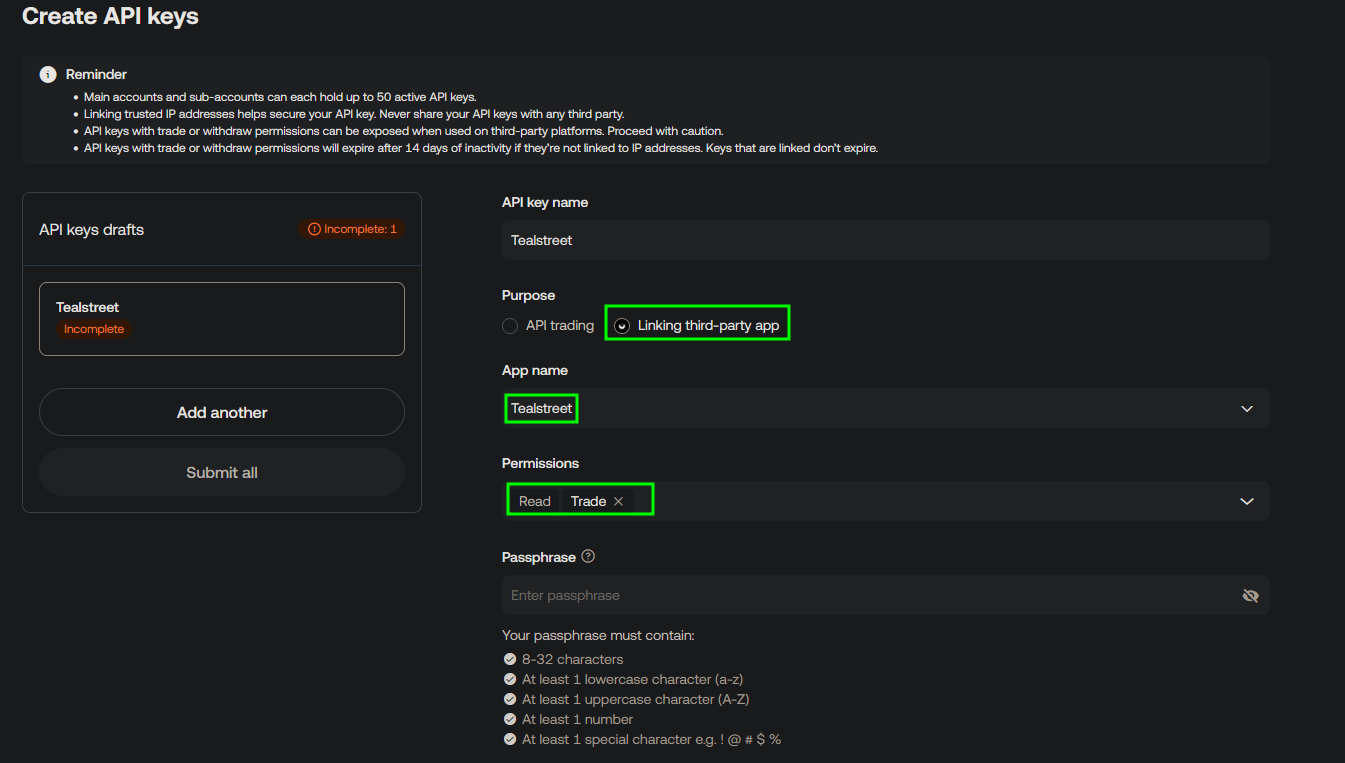Remove the Trade permission via its X icon

[617, 500]
